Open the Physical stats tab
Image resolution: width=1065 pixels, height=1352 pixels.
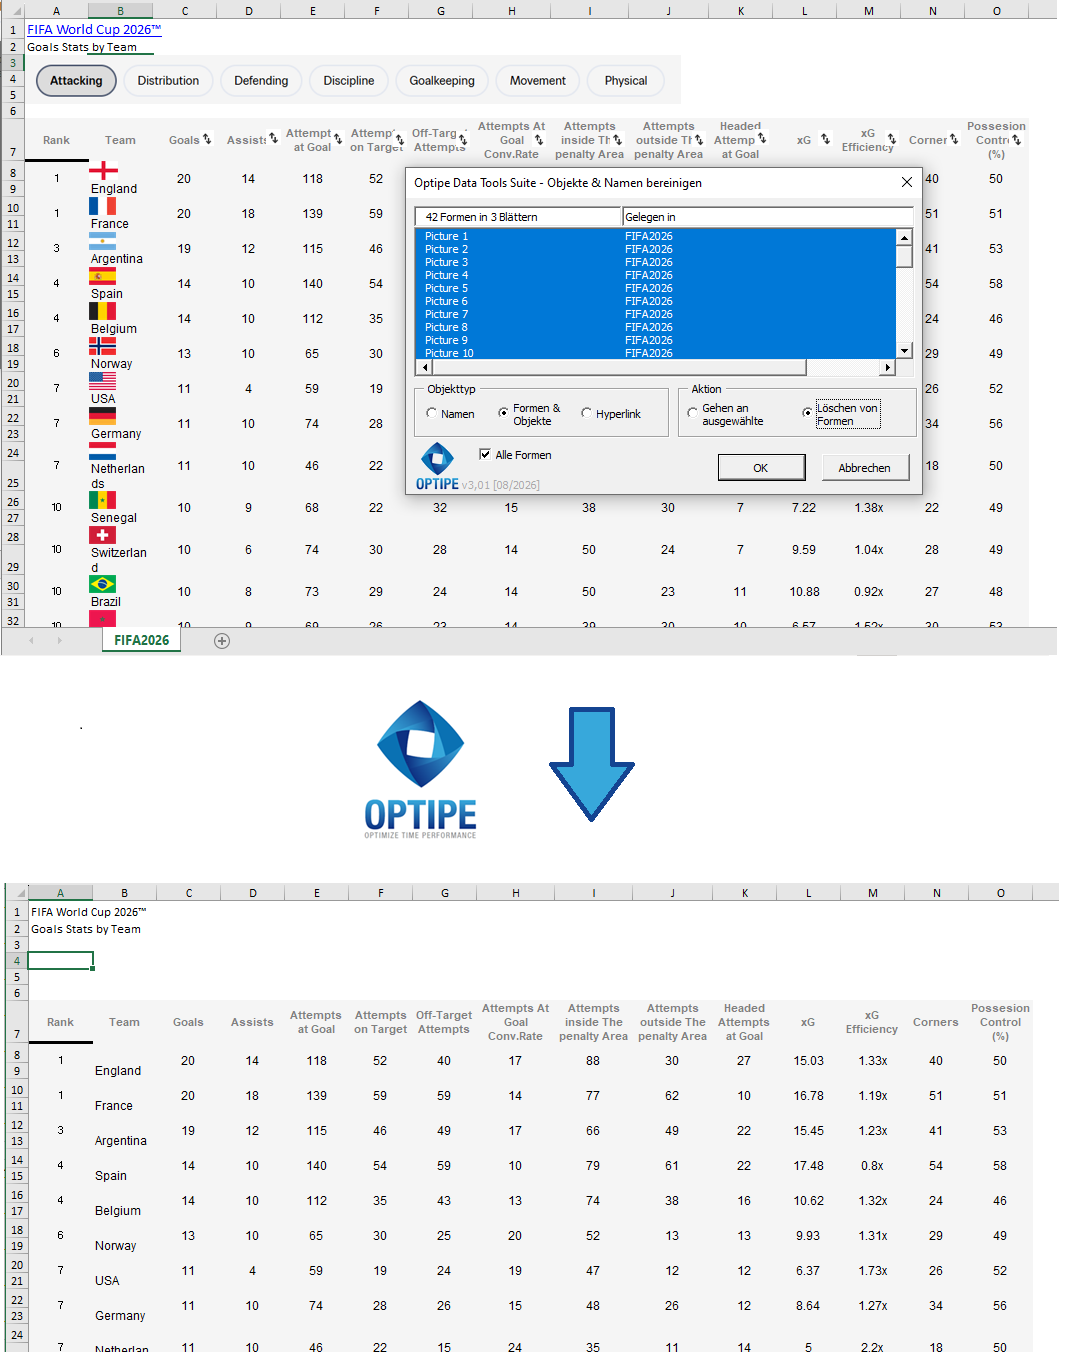click(626, 81)
